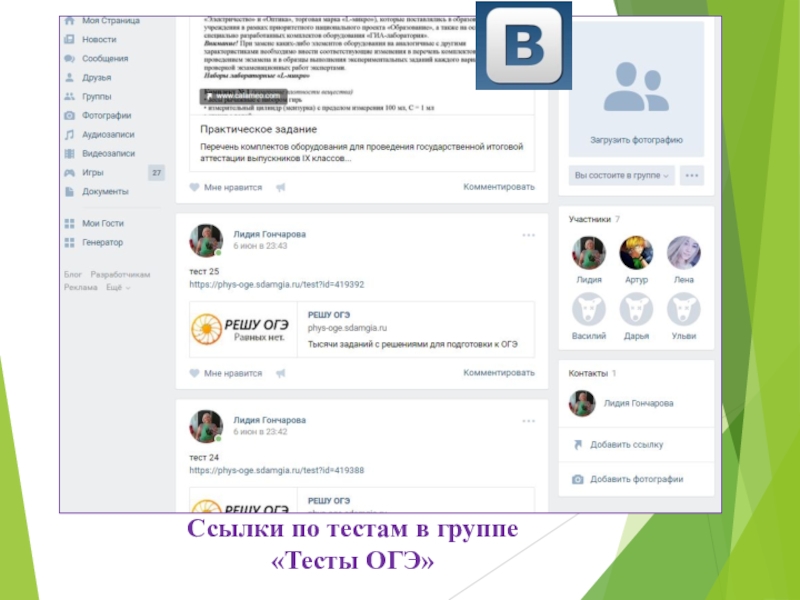
Task: Click the Игры gamepad icon
Action: pyautogui.click(x=69, y=172)
